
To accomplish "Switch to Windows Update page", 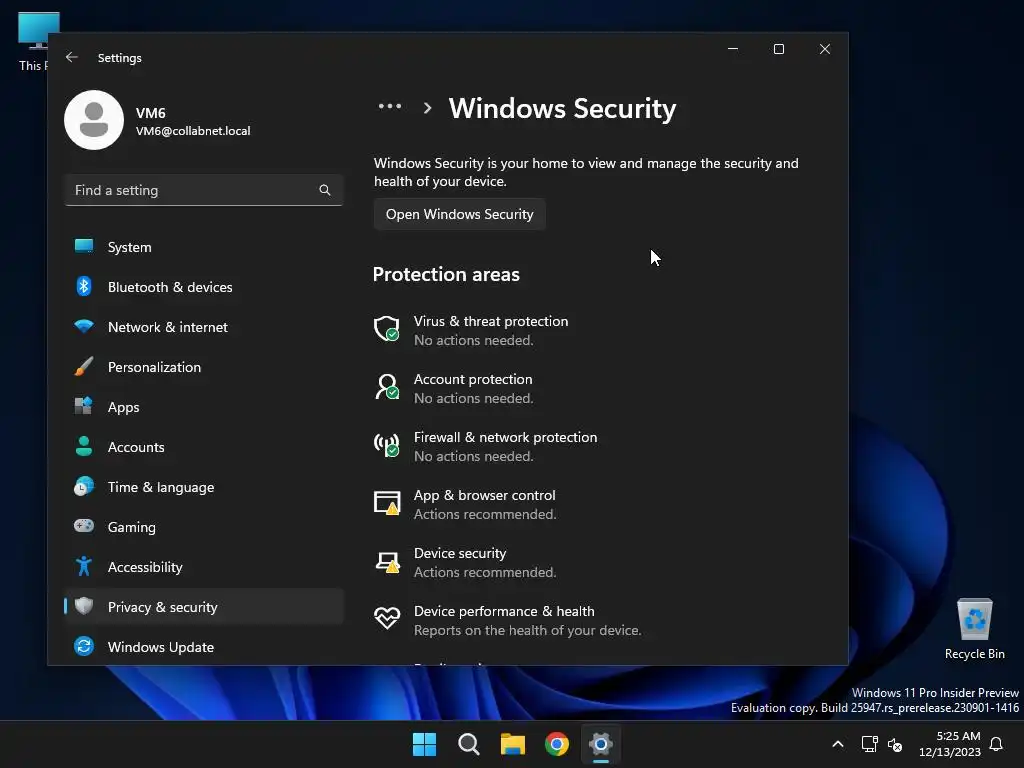I will [x=204, y=647].
